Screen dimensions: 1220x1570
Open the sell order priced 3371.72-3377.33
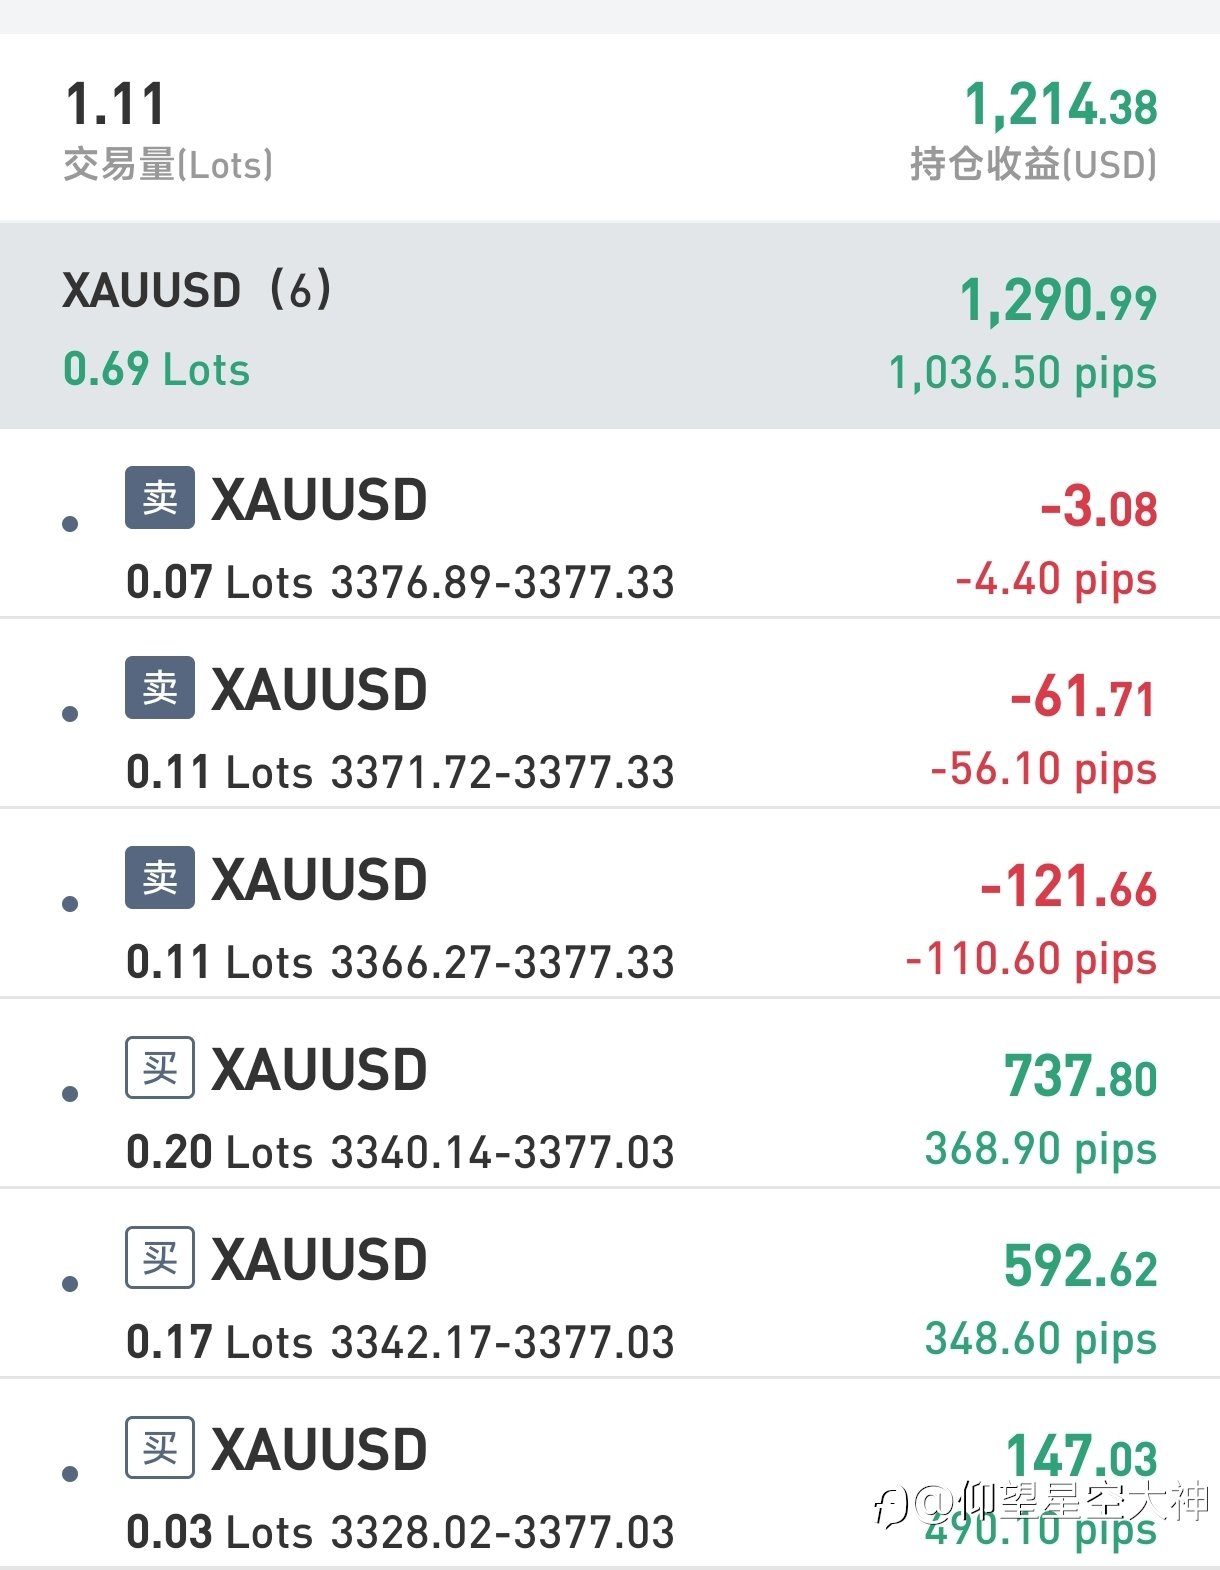(x=610, y=713)
